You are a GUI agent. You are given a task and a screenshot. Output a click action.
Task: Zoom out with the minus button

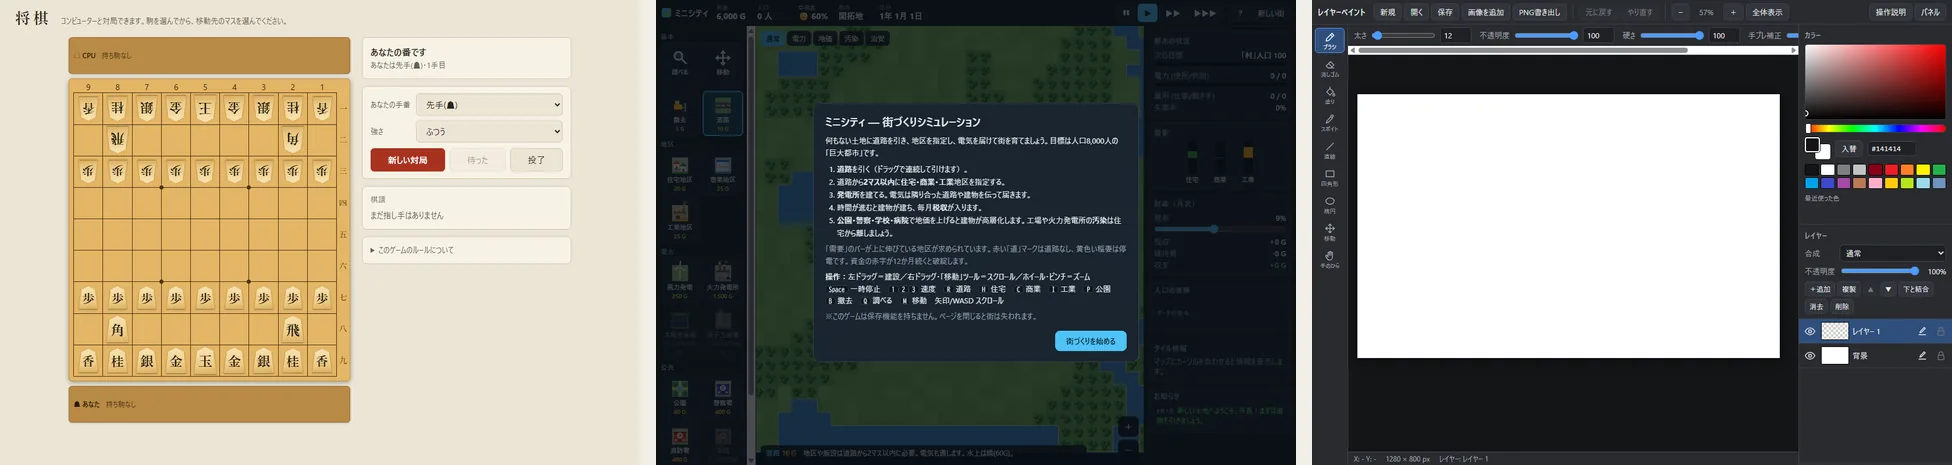(1680, 12)
